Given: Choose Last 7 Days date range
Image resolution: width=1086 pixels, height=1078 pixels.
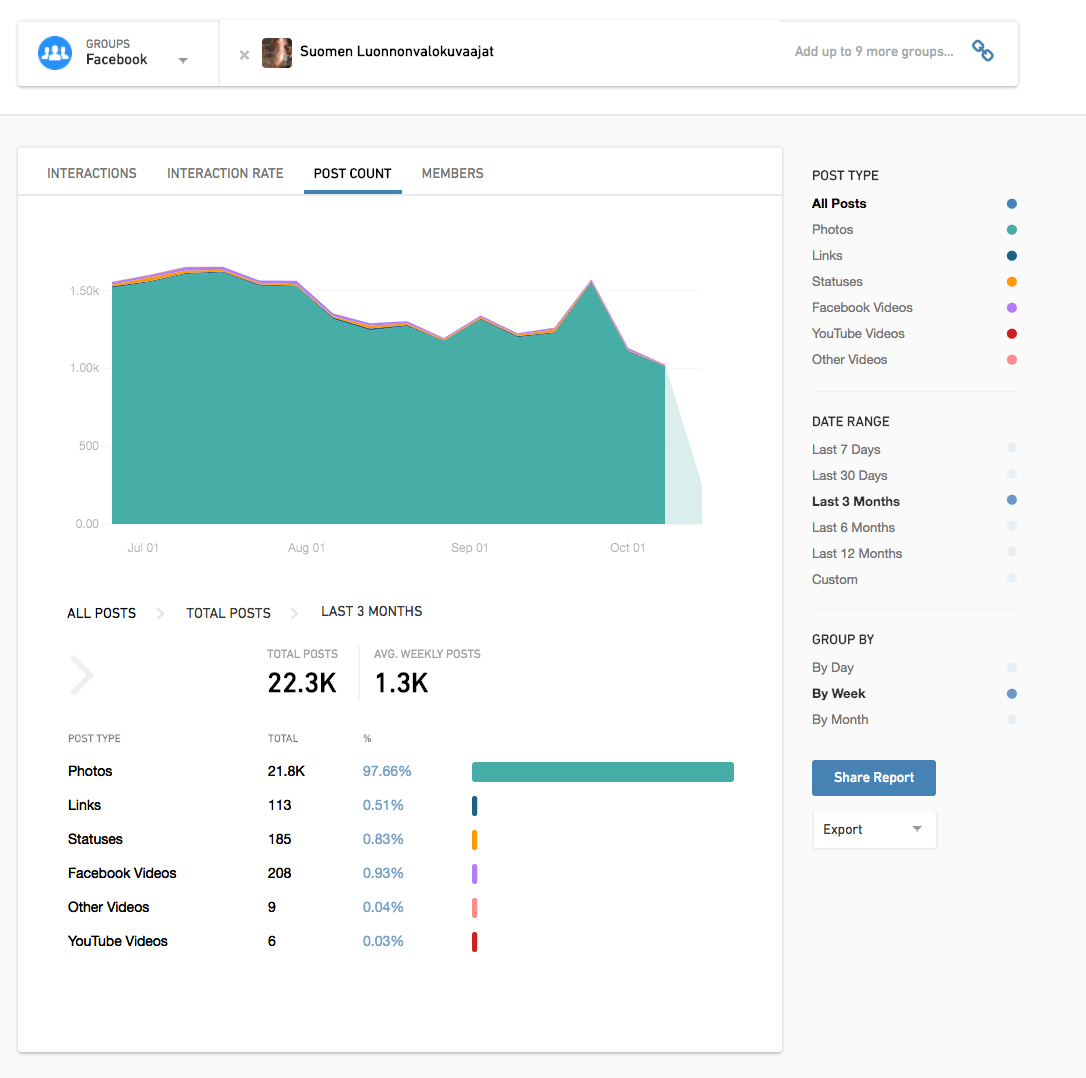Looking at the screenshot, I should point(846,450).
